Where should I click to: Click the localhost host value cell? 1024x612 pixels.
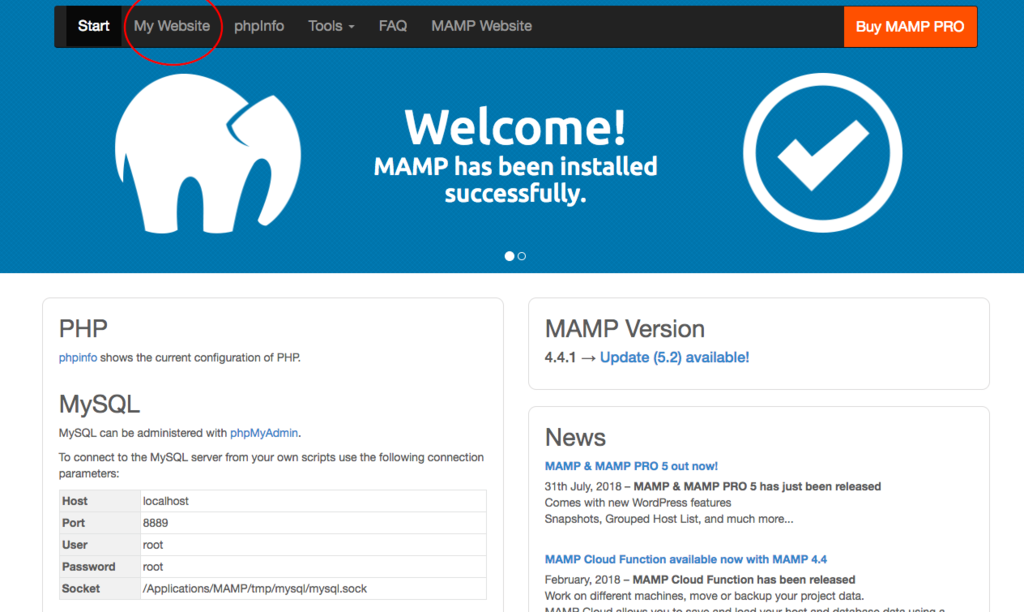pyautogui.click(x=313, y=501)
